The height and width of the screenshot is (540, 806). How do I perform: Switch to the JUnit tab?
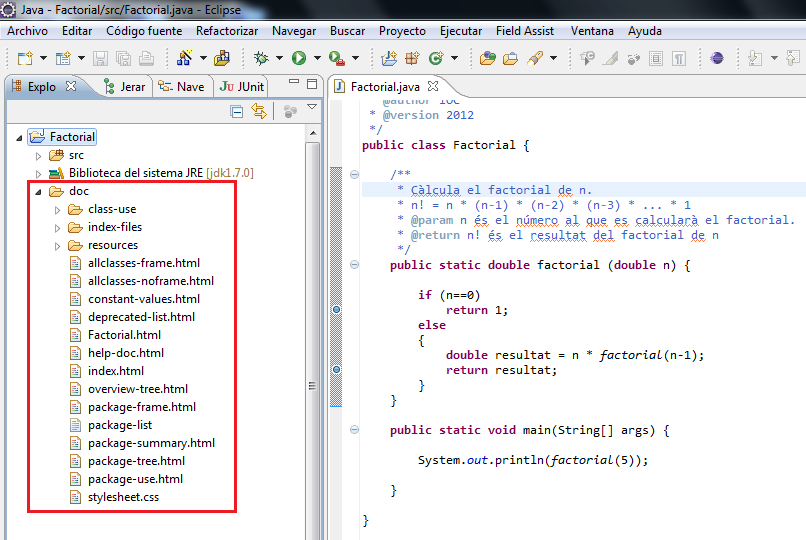[x=242, y=87]
